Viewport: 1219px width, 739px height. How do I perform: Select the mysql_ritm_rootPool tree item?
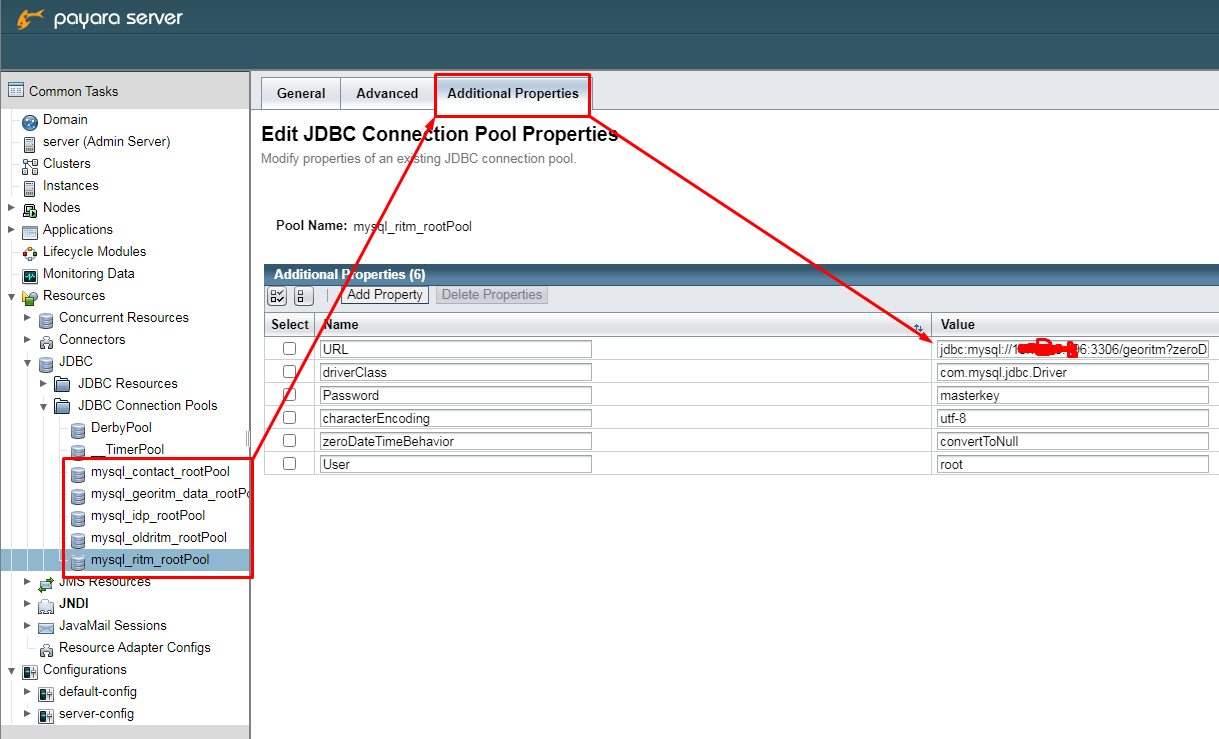[150, 560]
